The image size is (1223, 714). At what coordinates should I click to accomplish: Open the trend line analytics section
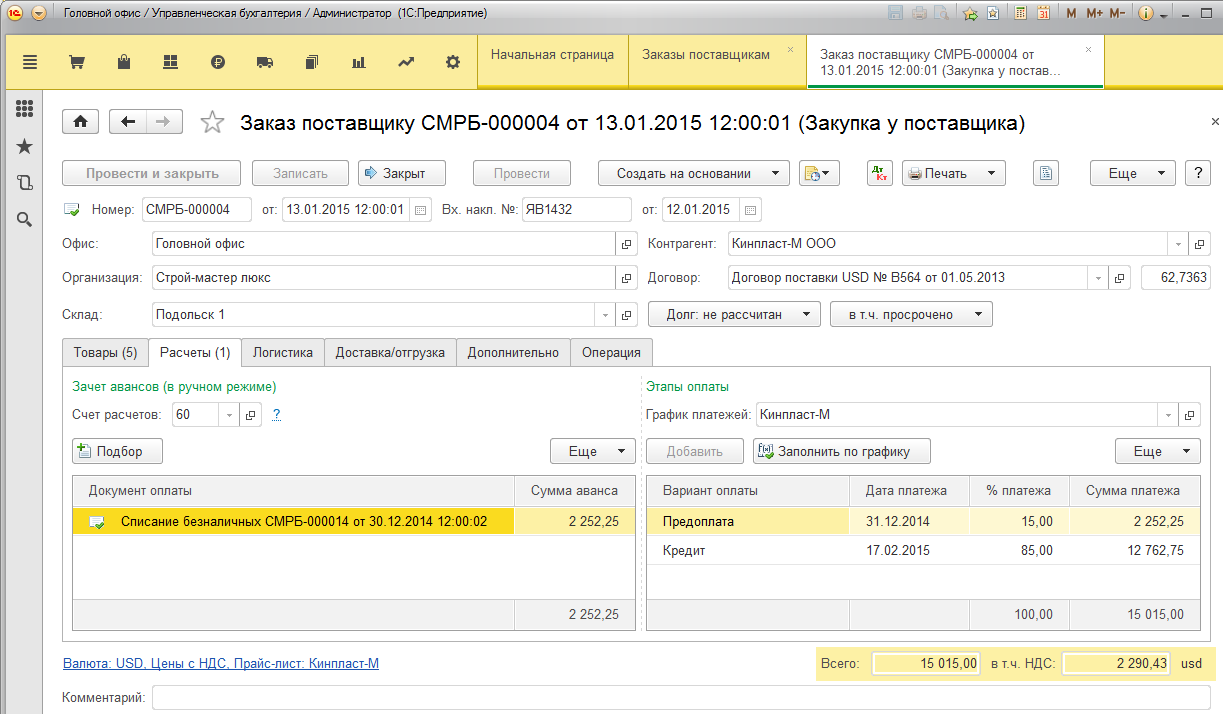pos(406,62)
